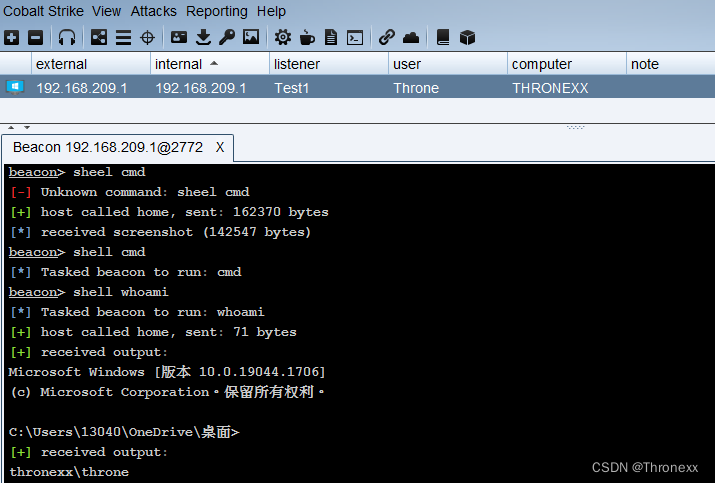Sort sessions by the computer column header

pos(567,64)
